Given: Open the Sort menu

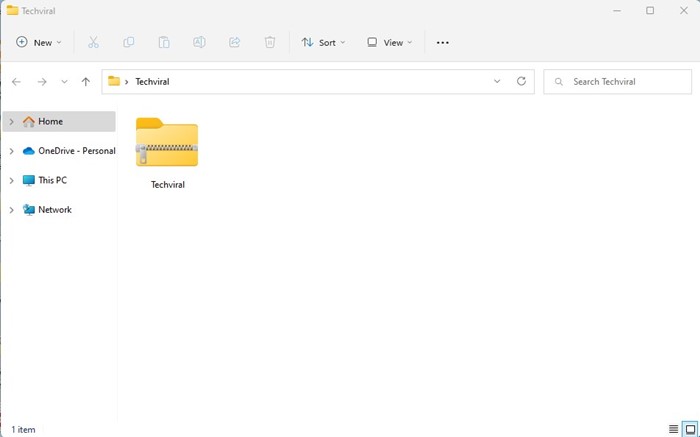Looking at the screenshot, I should [x=323, y=42].
